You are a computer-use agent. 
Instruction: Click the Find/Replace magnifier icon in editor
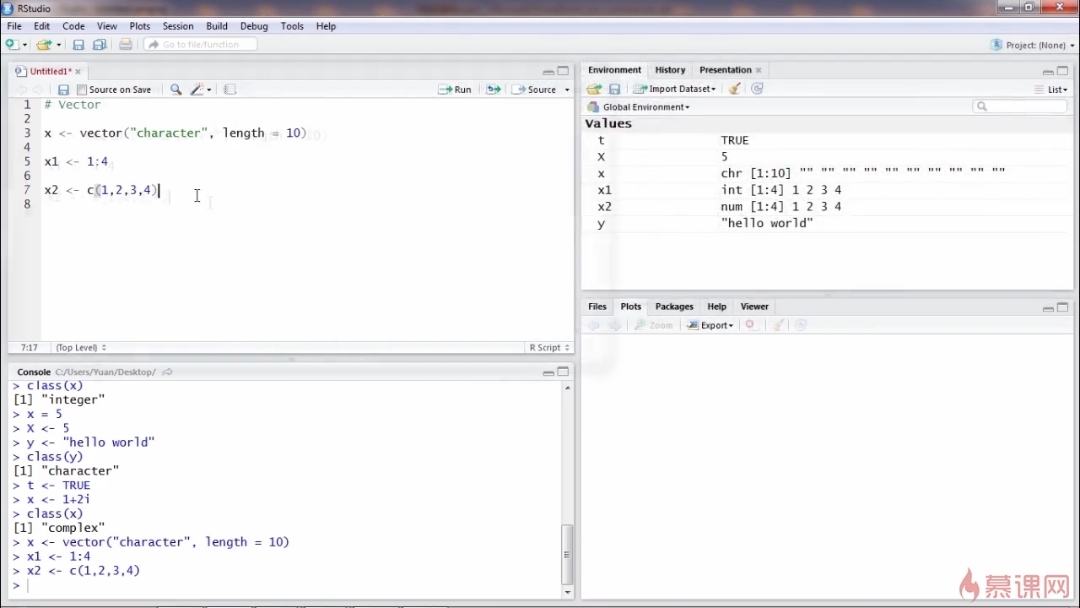pyautogui.click(x=176, y=89)
